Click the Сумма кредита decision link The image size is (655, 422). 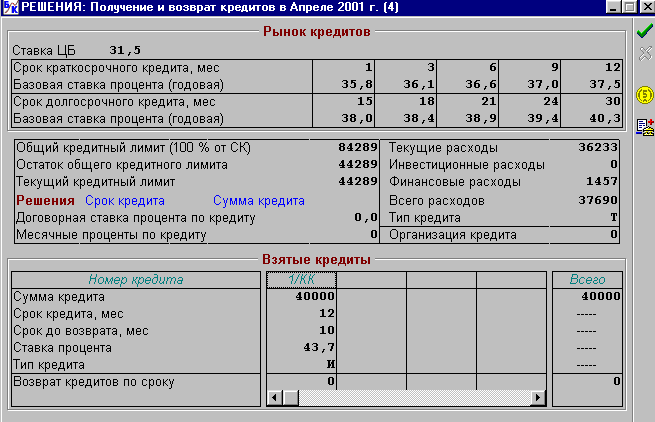(259, 201)
